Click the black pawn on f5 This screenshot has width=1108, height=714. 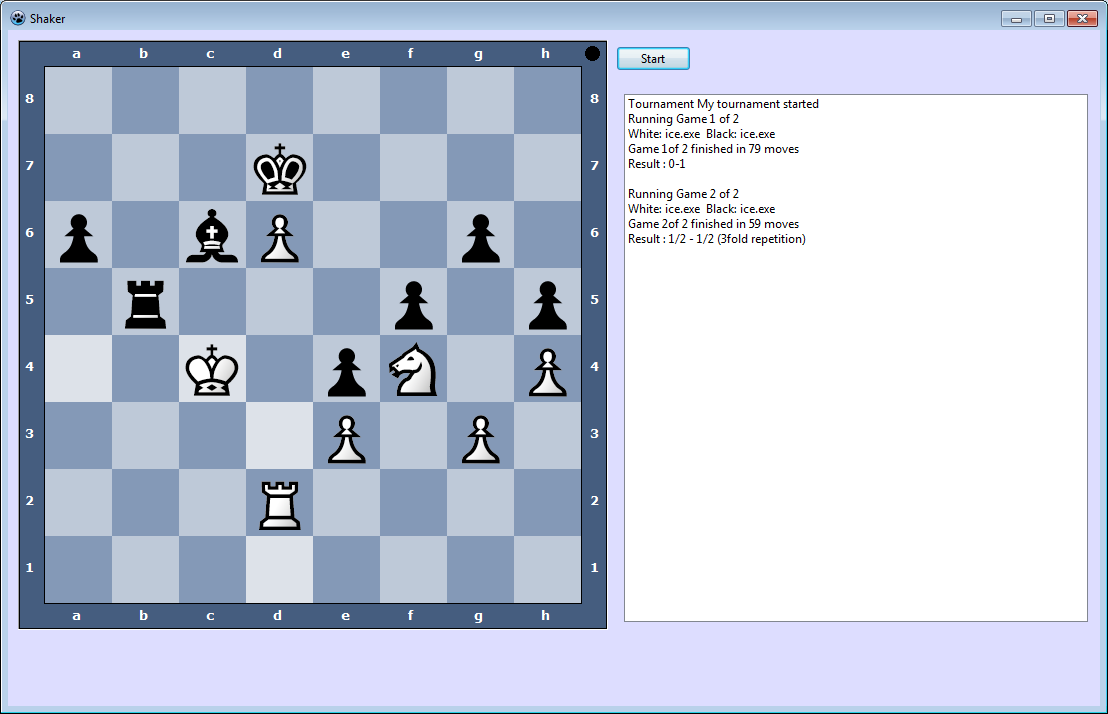click(413, 304)
